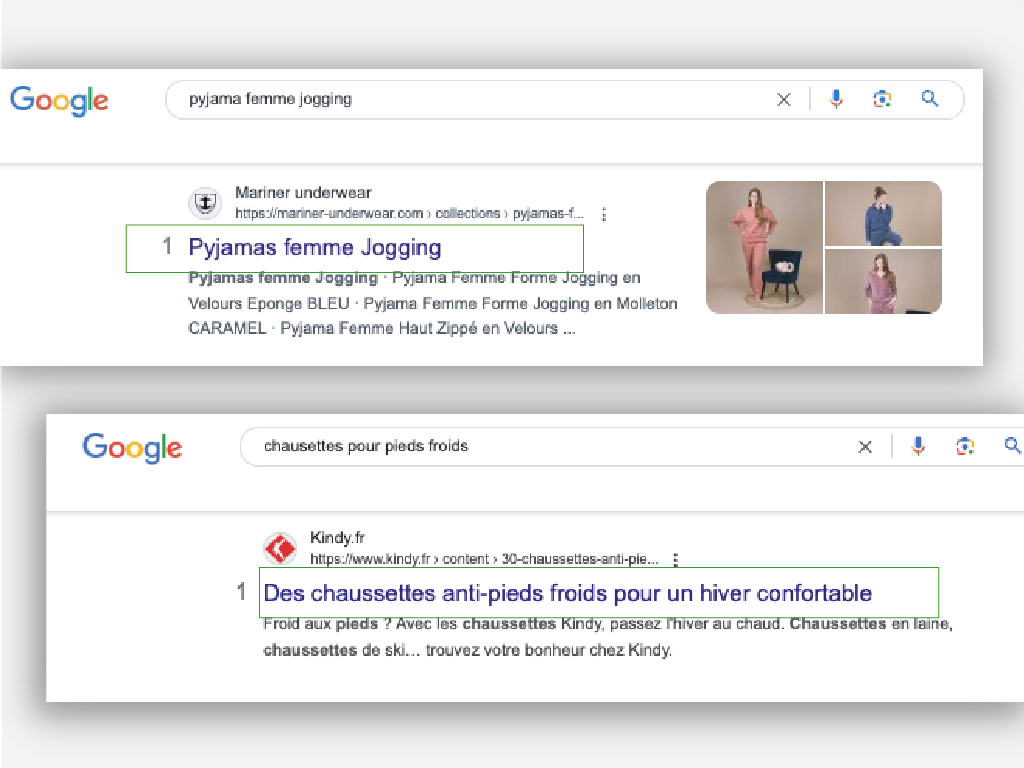The height and width of the screenshot is (768, 1024).
Task: Clear the 'chaussettes pour pieds froids' query
Action: tap(865, 446)
